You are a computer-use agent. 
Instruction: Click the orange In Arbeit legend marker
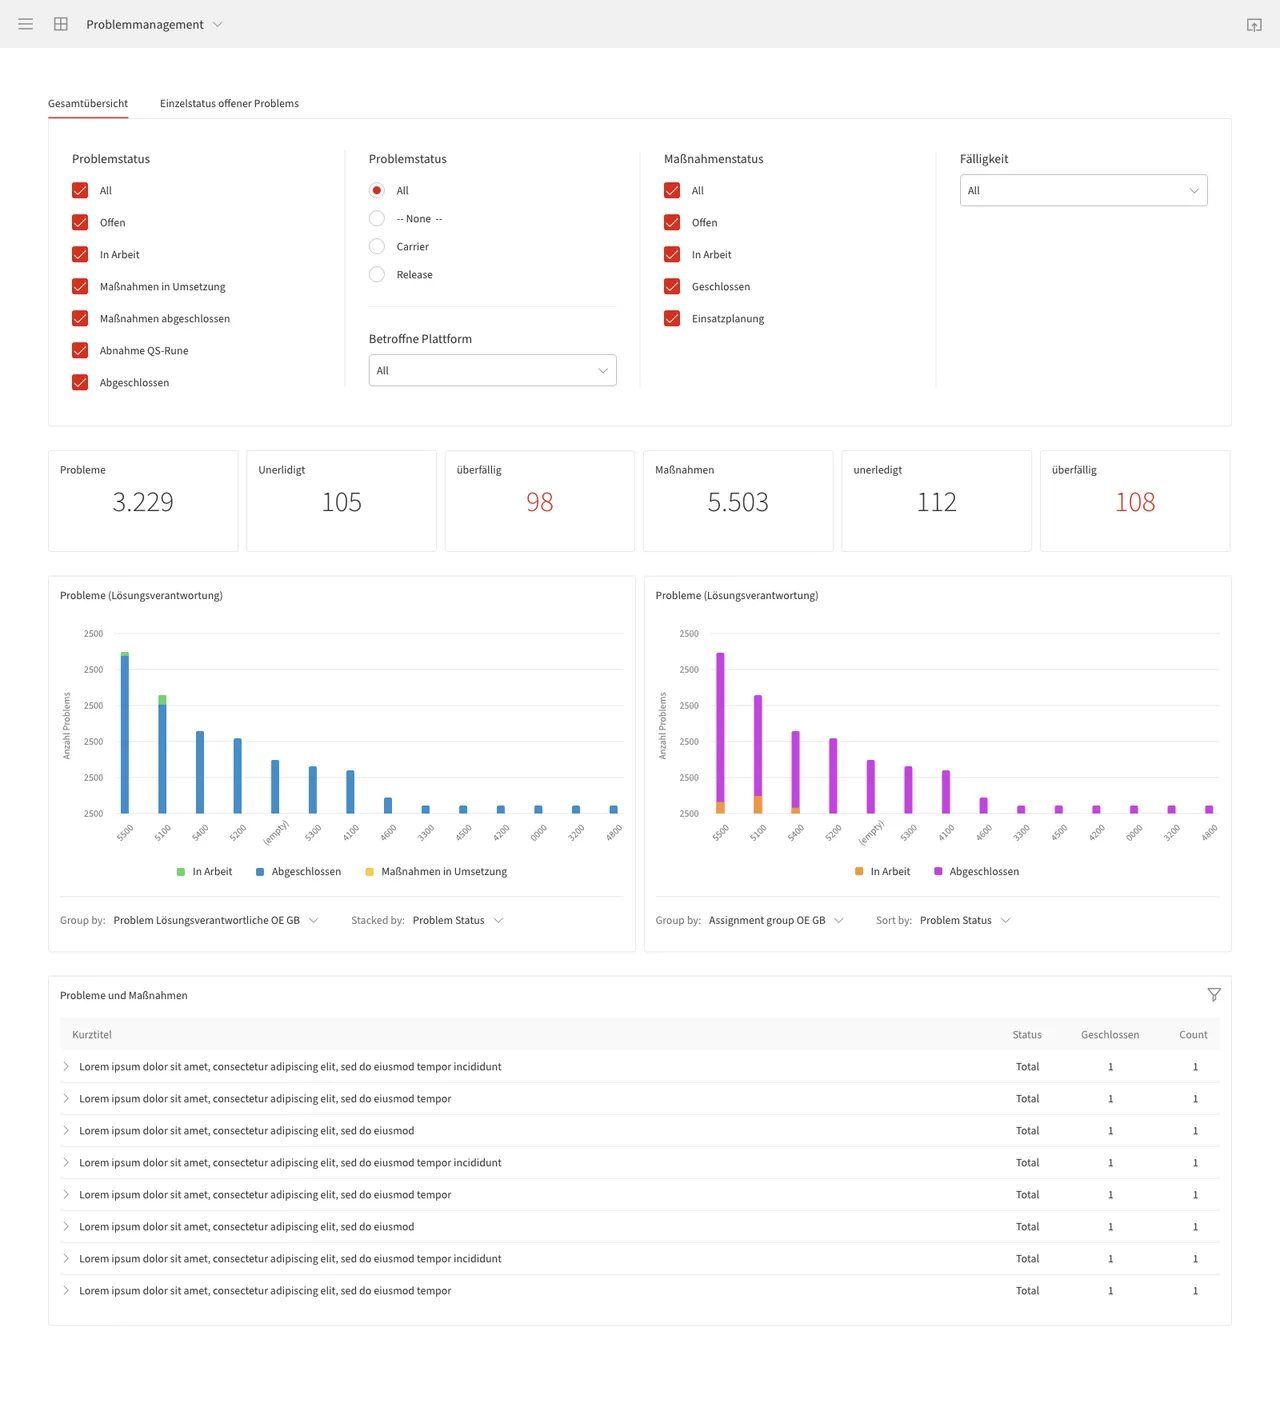pos(859,872)
